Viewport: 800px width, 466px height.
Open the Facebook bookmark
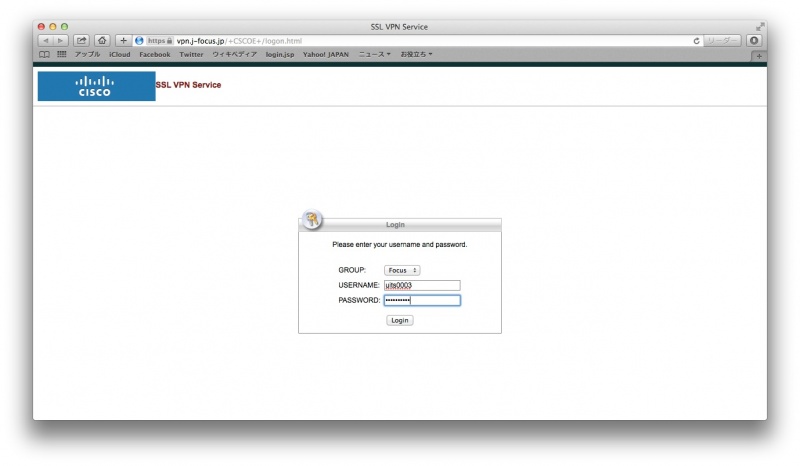point(155,54)
